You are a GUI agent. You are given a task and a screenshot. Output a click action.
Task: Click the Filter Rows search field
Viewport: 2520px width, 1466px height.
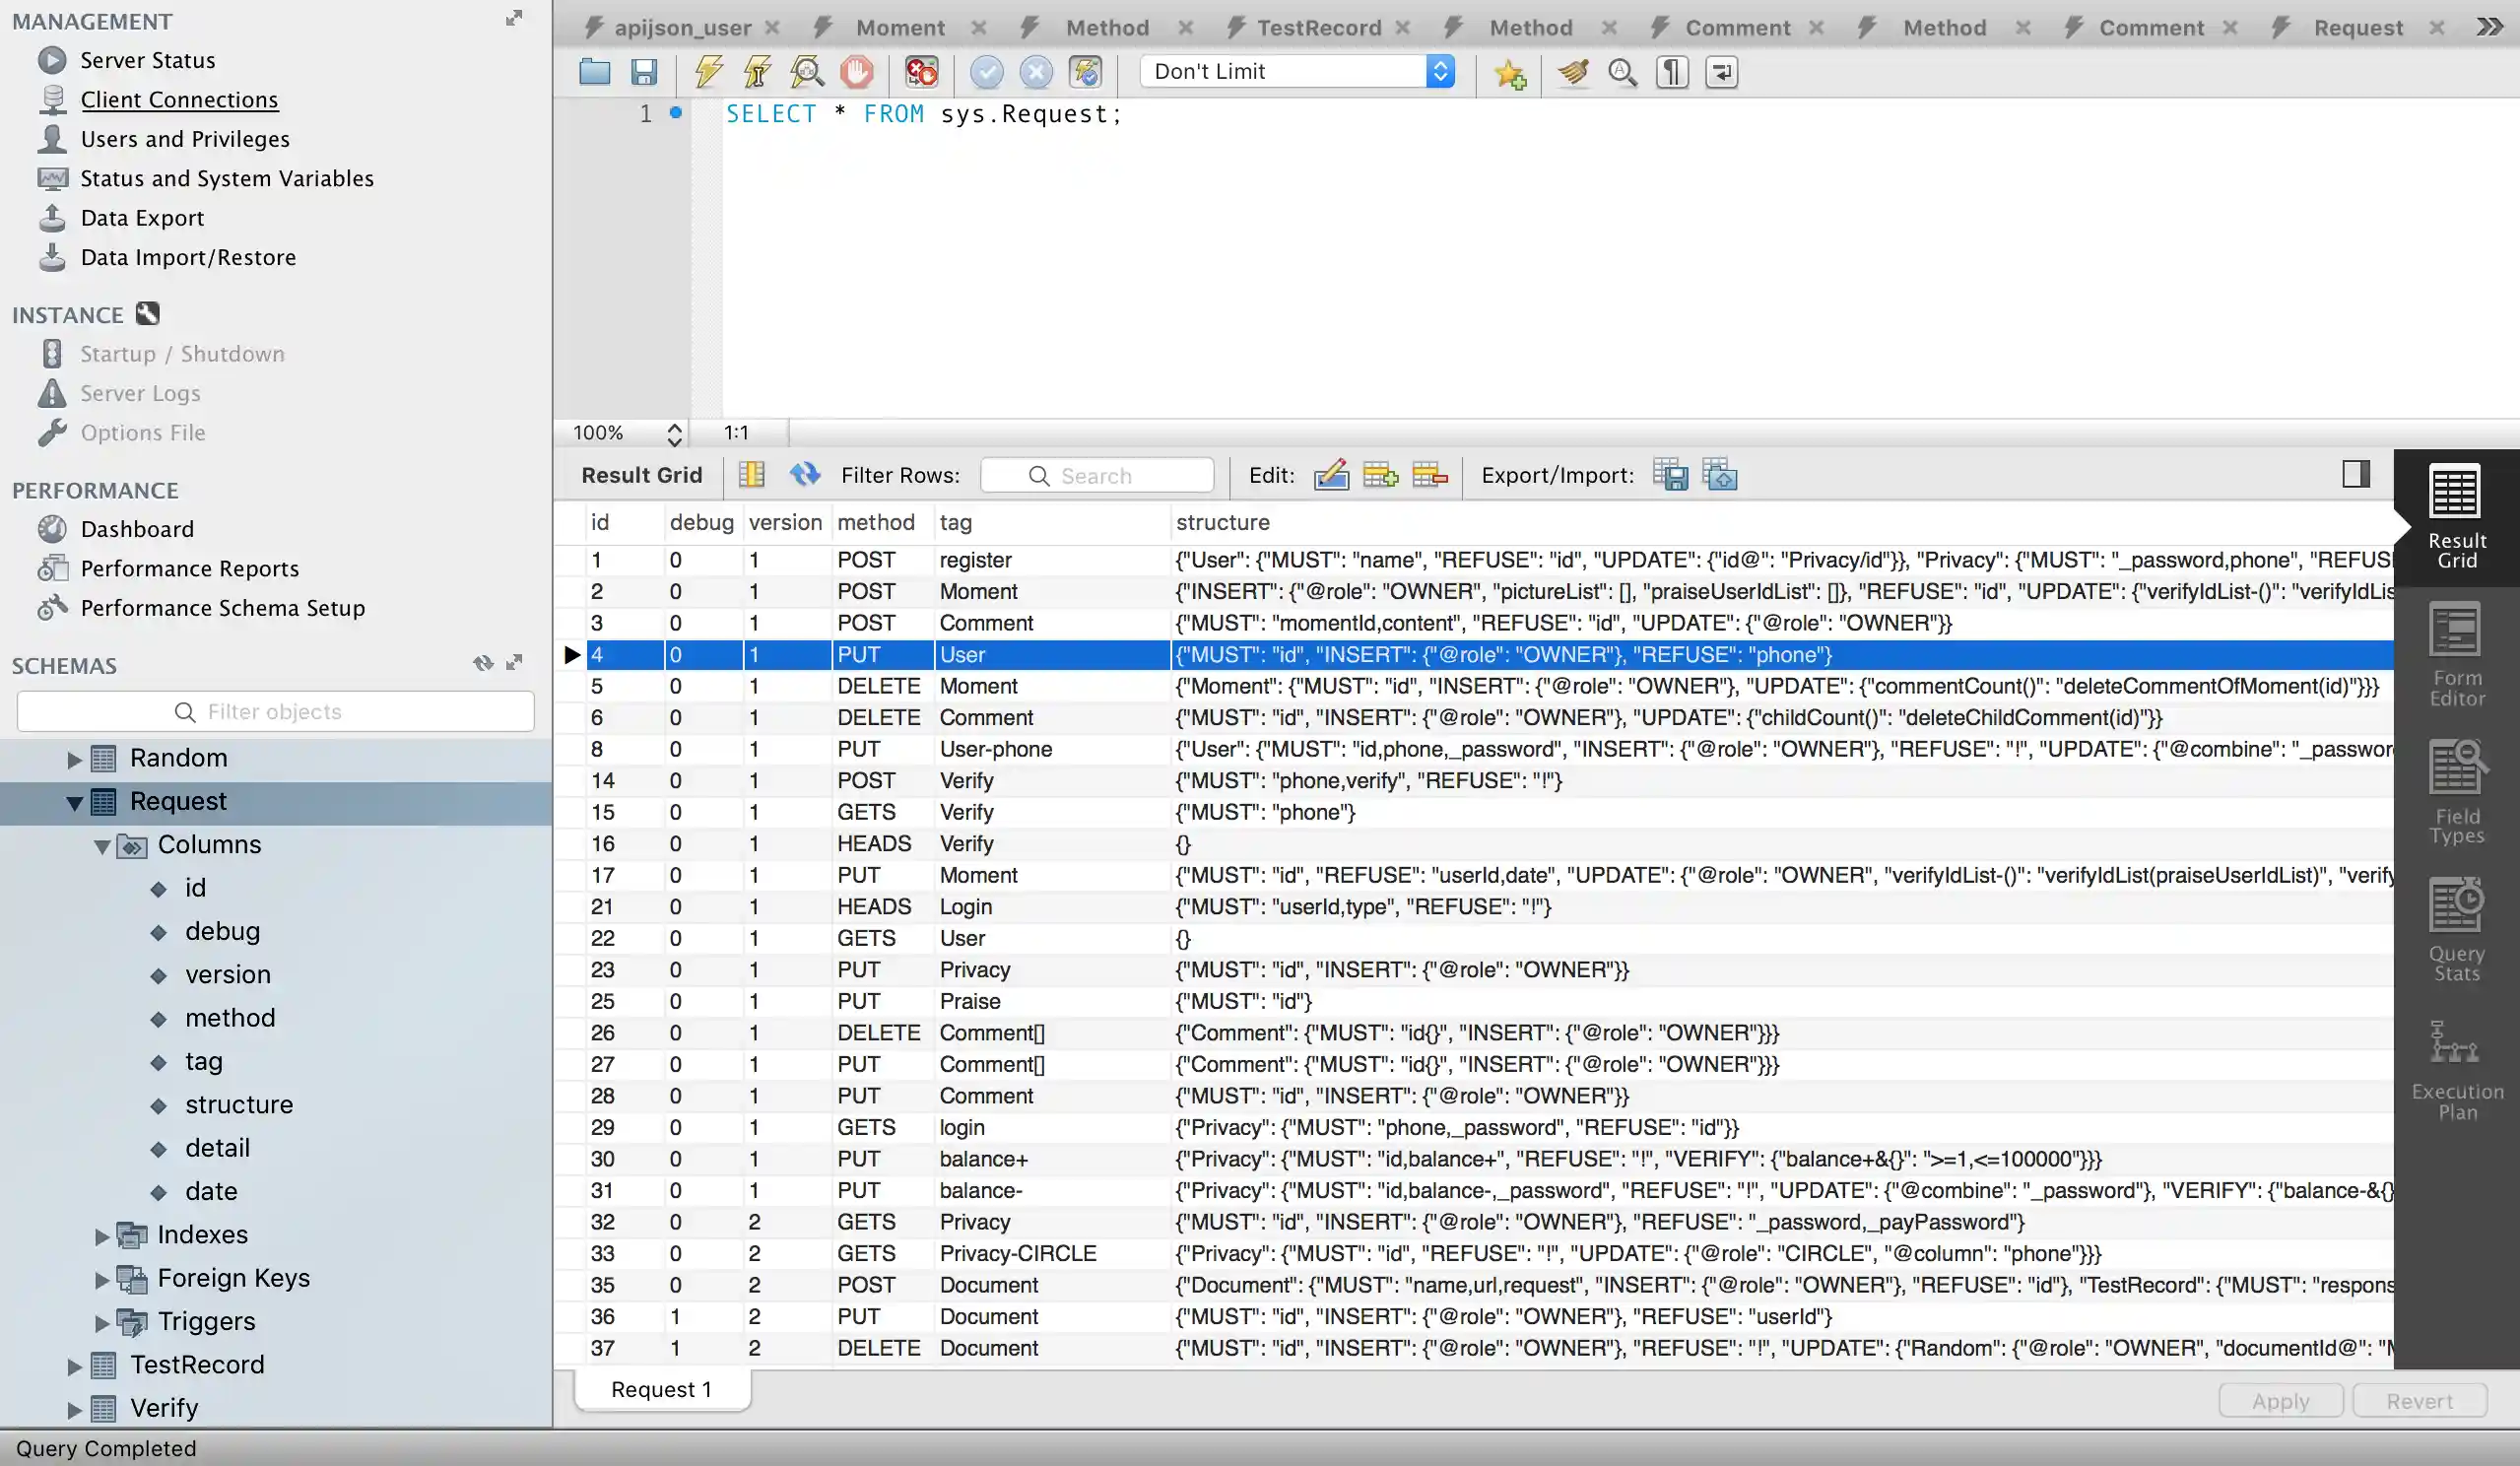tap(1098, 476)
